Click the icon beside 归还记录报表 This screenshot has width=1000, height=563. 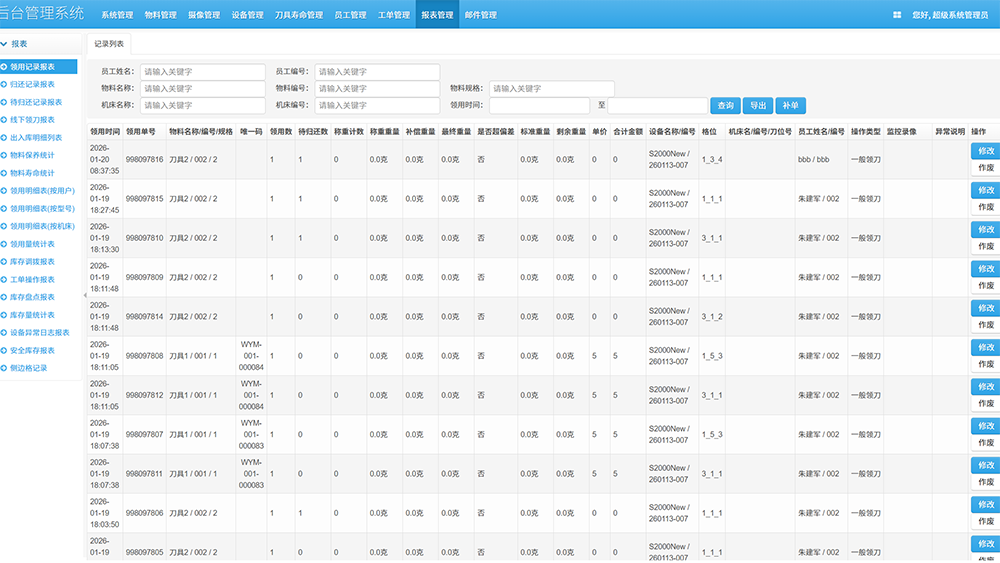click(4, 84)
